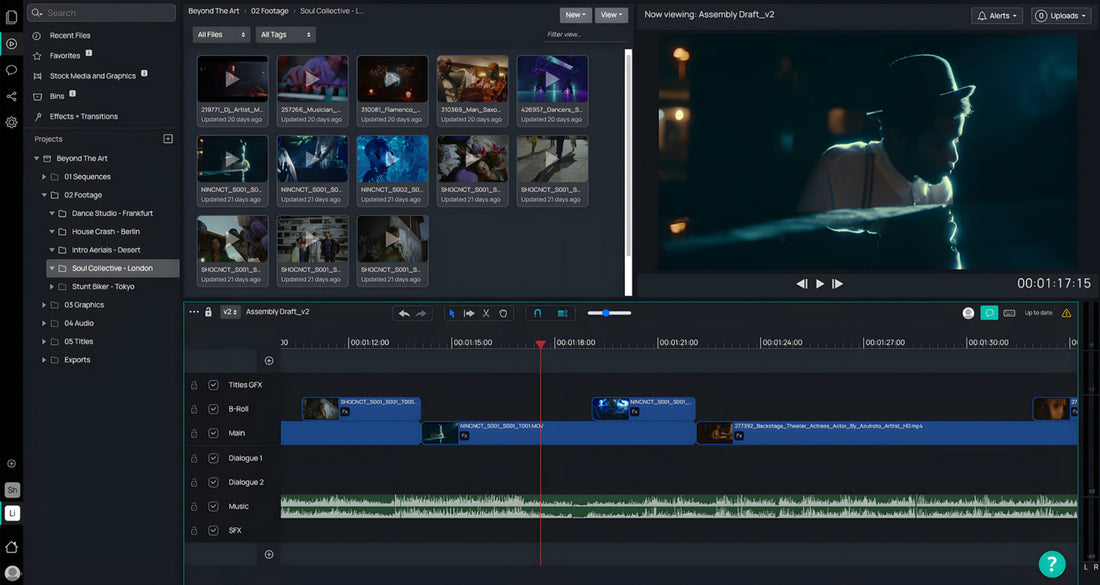
Task: Click the keyboard shortcuts icon near Up to date
Action: [x=1009, y=312]
